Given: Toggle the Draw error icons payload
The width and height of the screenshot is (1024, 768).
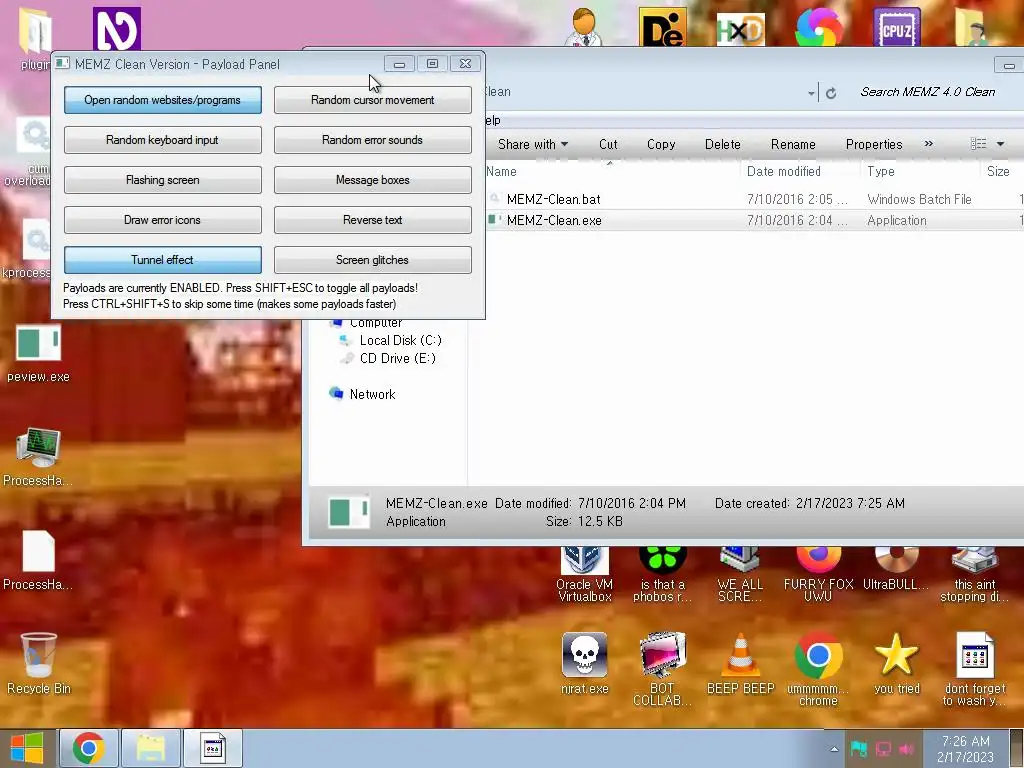Looking at the screenshot, I should [x=163, y=220].
